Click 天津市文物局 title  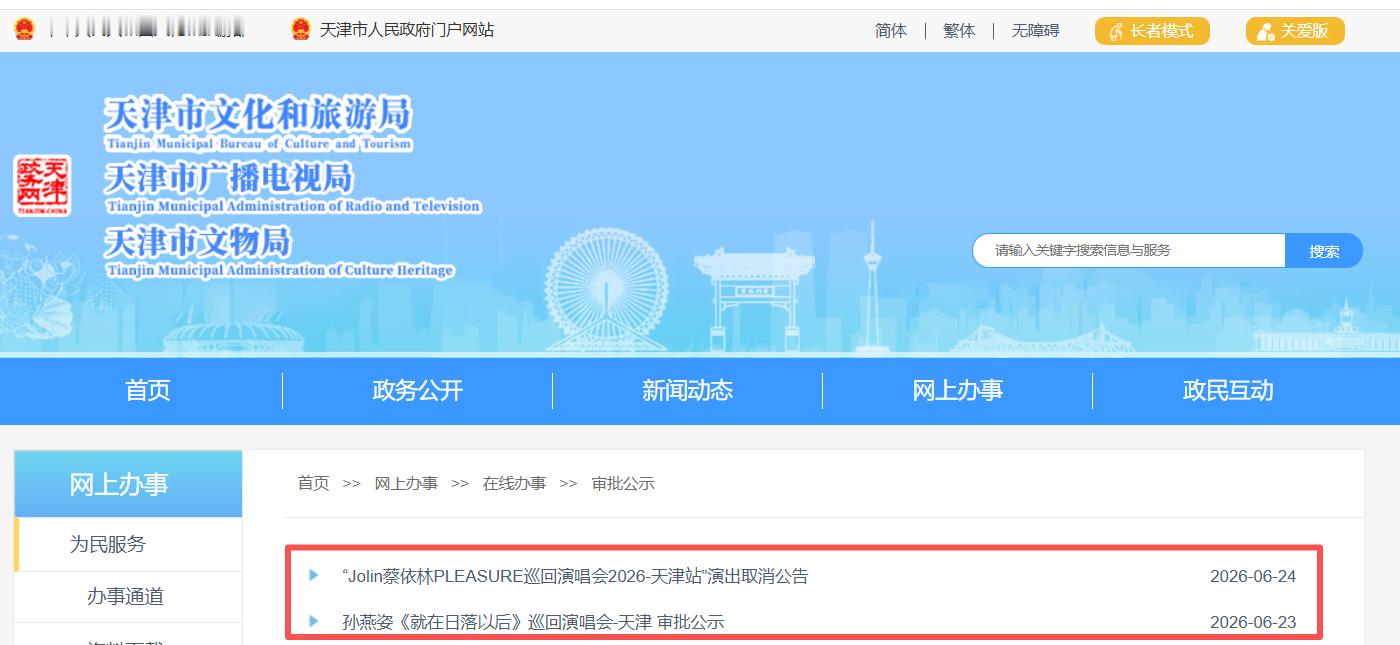point(197,242)
